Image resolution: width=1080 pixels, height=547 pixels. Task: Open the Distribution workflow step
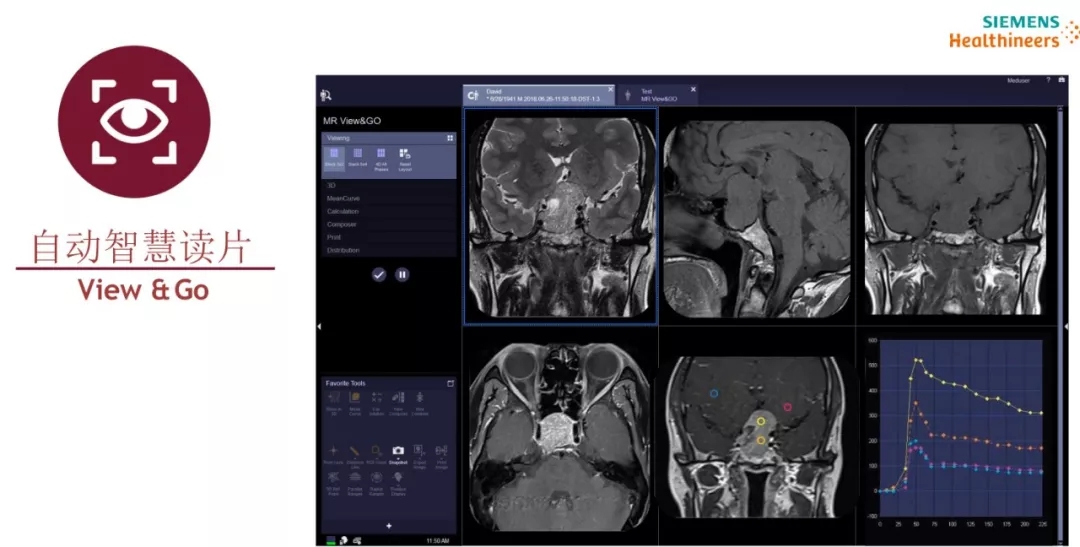pos(388,250)
